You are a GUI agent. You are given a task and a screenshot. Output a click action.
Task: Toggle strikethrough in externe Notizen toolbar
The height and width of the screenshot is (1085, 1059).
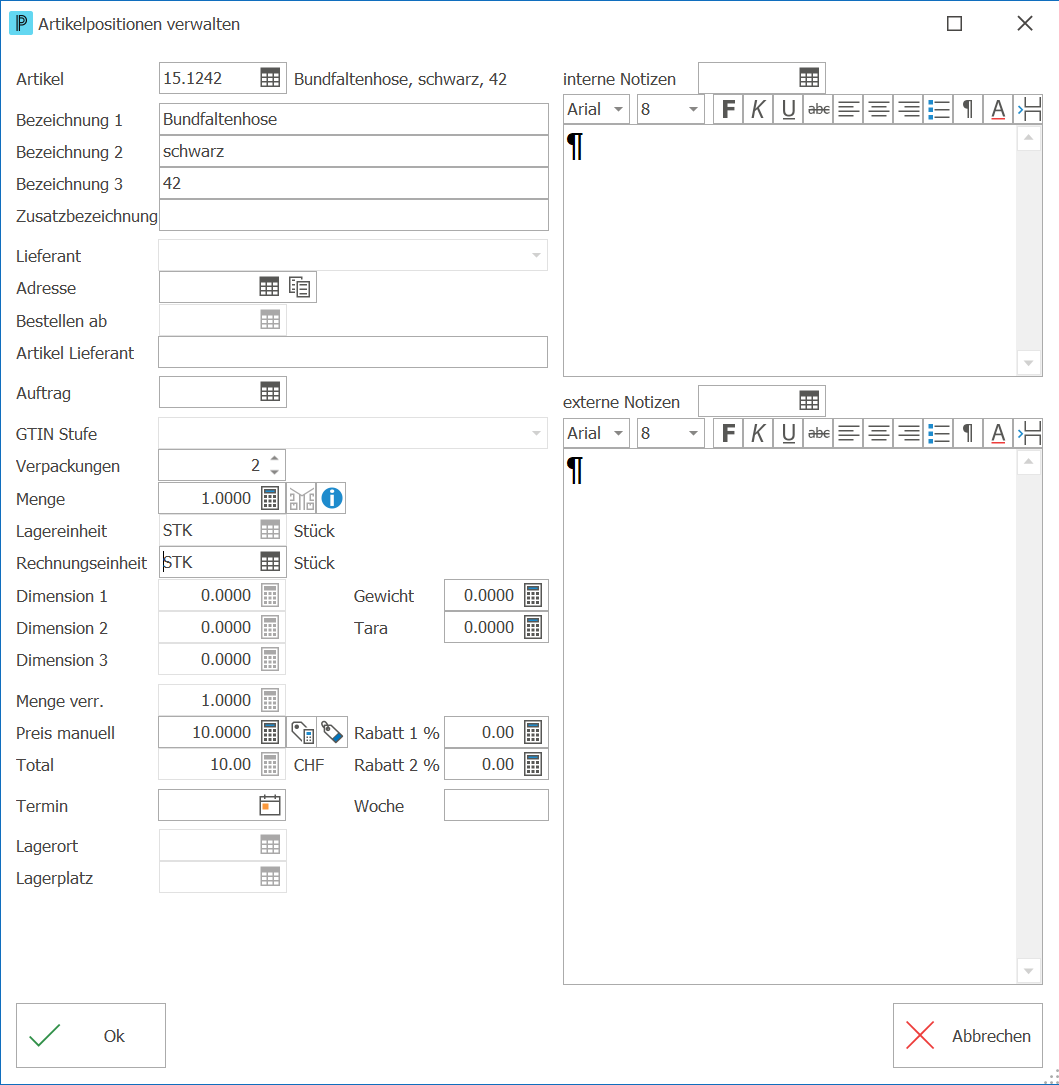(819, 433)
